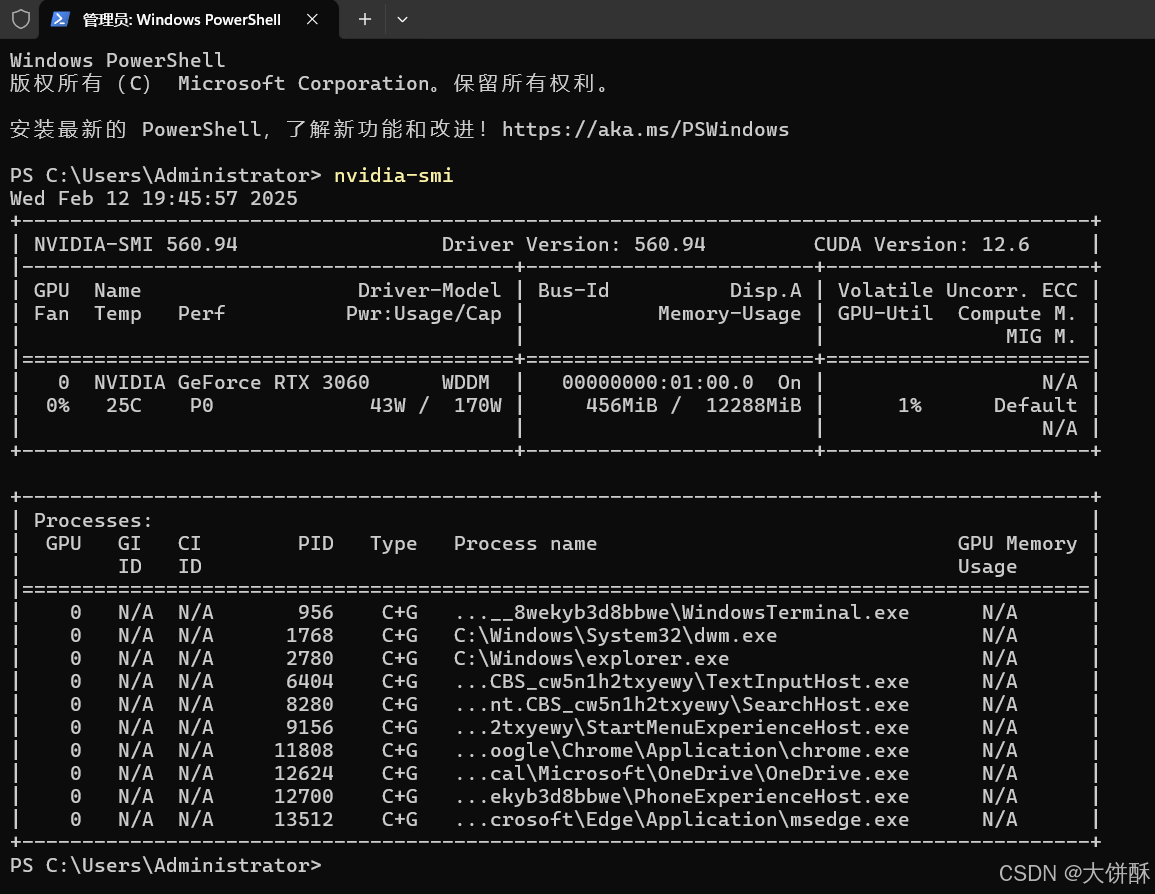Click the Process name column header
This screenshot has width=1155, height=894.
(525, 543)
